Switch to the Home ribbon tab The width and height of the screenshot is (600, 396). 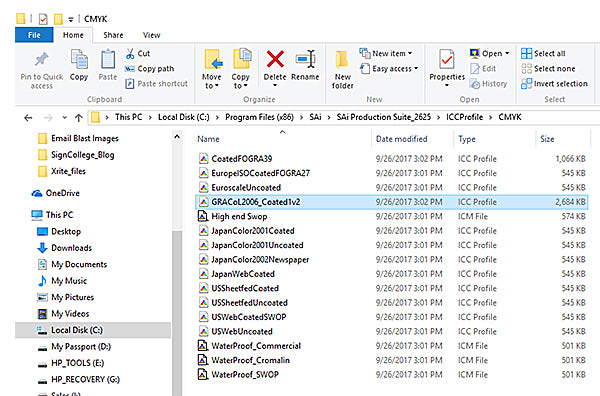click(x=73, y=35)
